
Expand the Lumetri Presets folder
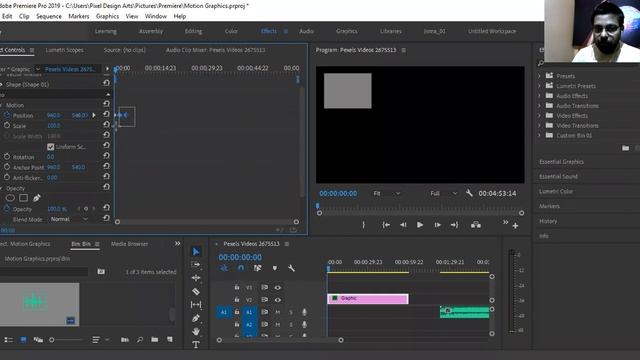(x=539, y=86)
